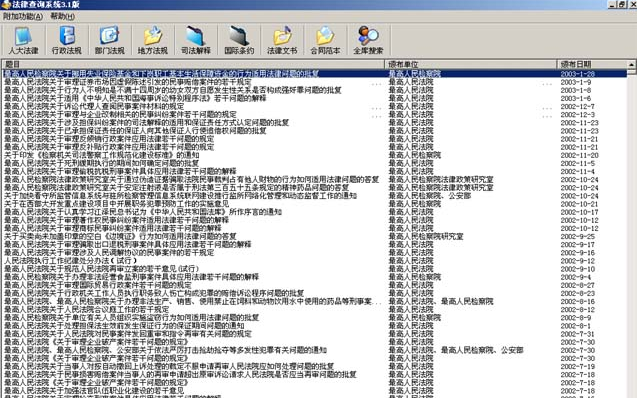Select row about 人民调解协议的民事案件
This screenshot has width=637, height=398.
tap(315, 253)
